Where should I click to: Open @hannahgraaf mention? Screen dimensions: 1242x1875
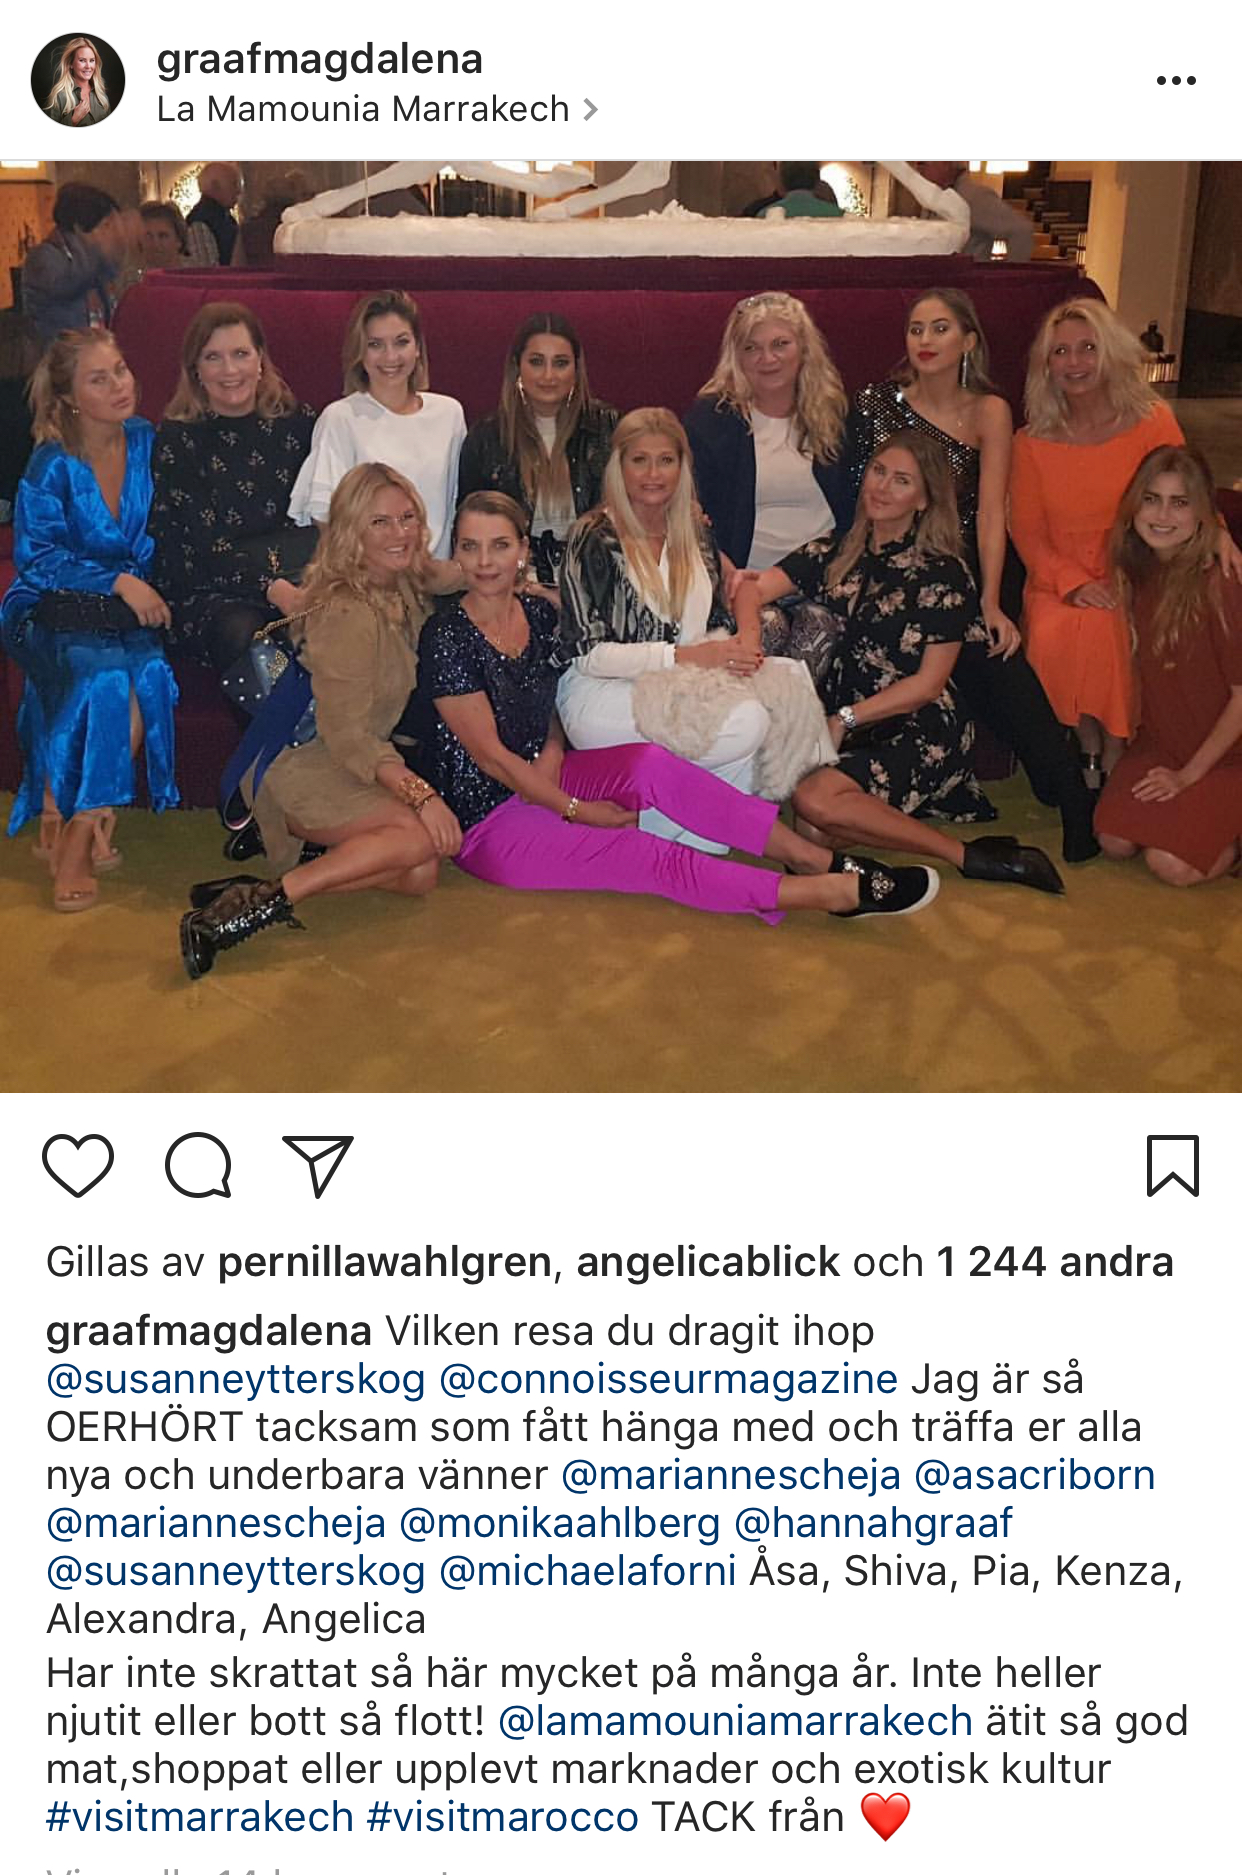pyautogui.click(x=874, y=1524)
